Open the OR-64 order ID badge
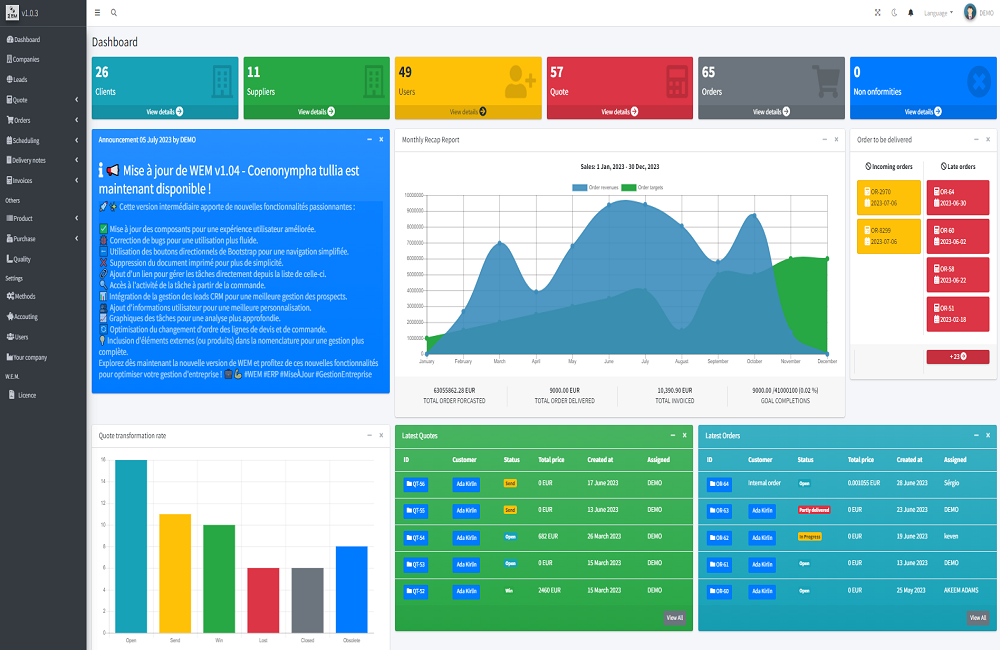This screenshot has height=650, width=1000. (x=719, y=484)
